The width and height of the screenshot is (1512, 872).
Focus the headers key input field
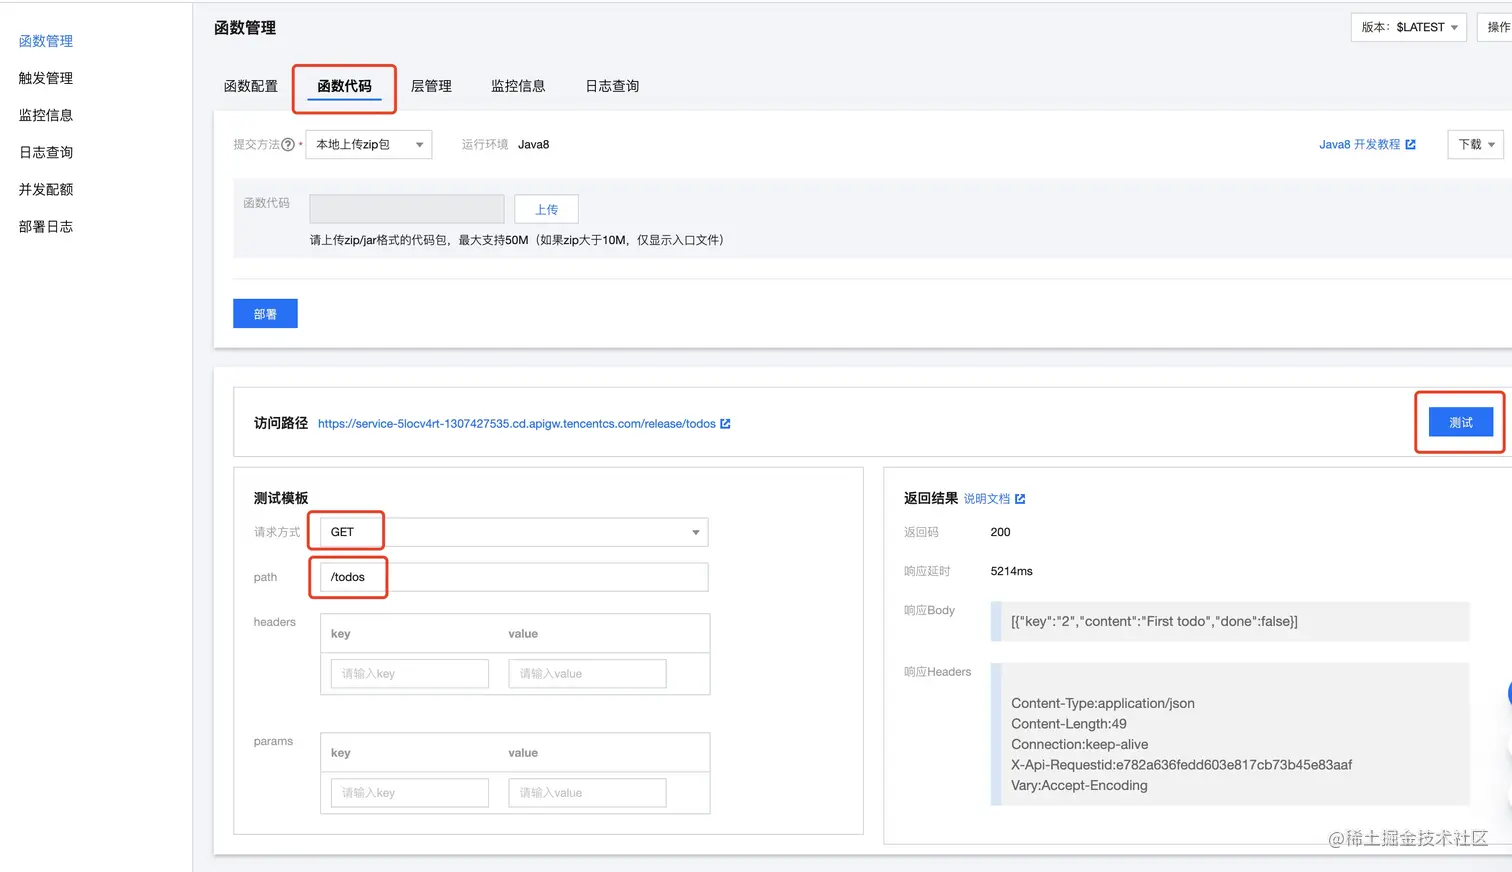410,674
